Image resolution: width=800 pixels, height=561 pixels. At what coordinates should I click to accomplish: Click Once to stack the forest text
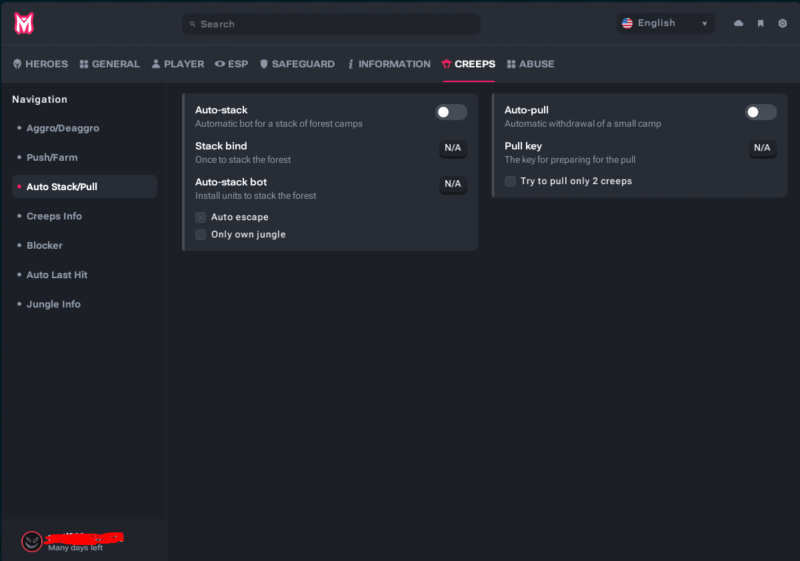point(243,160)
